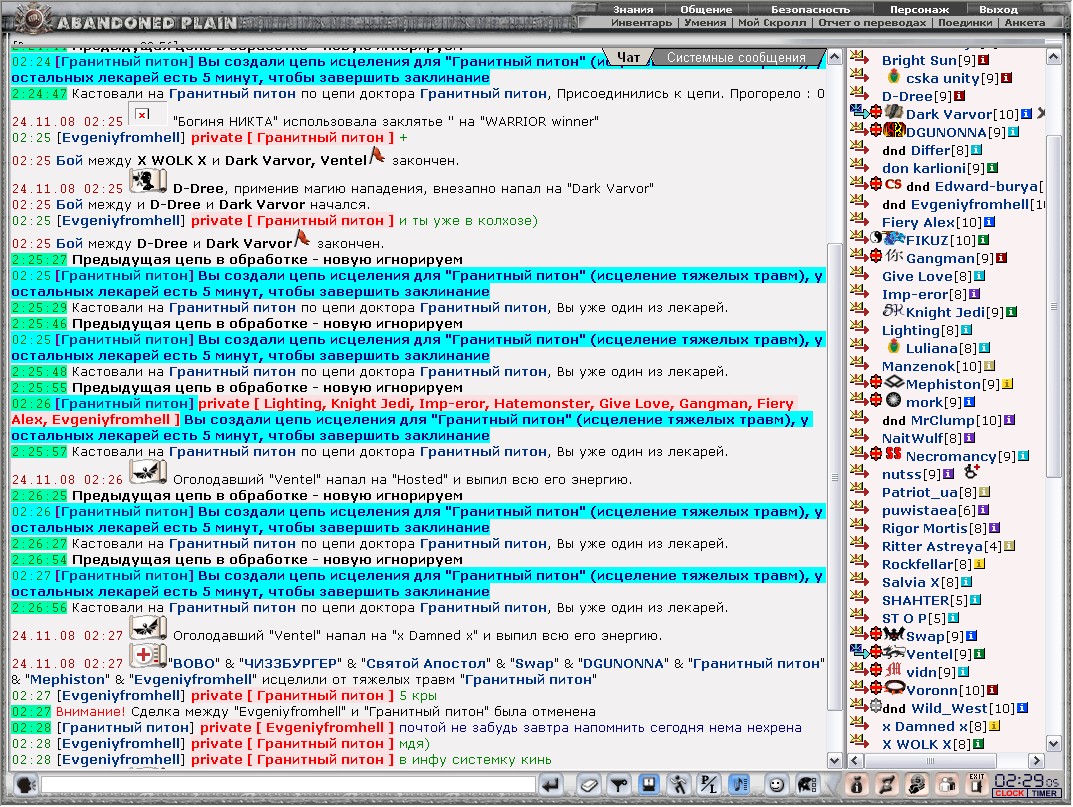Open info icon for Mephiston
This screenshot has width=1073, height=807.
(1008, 384)
